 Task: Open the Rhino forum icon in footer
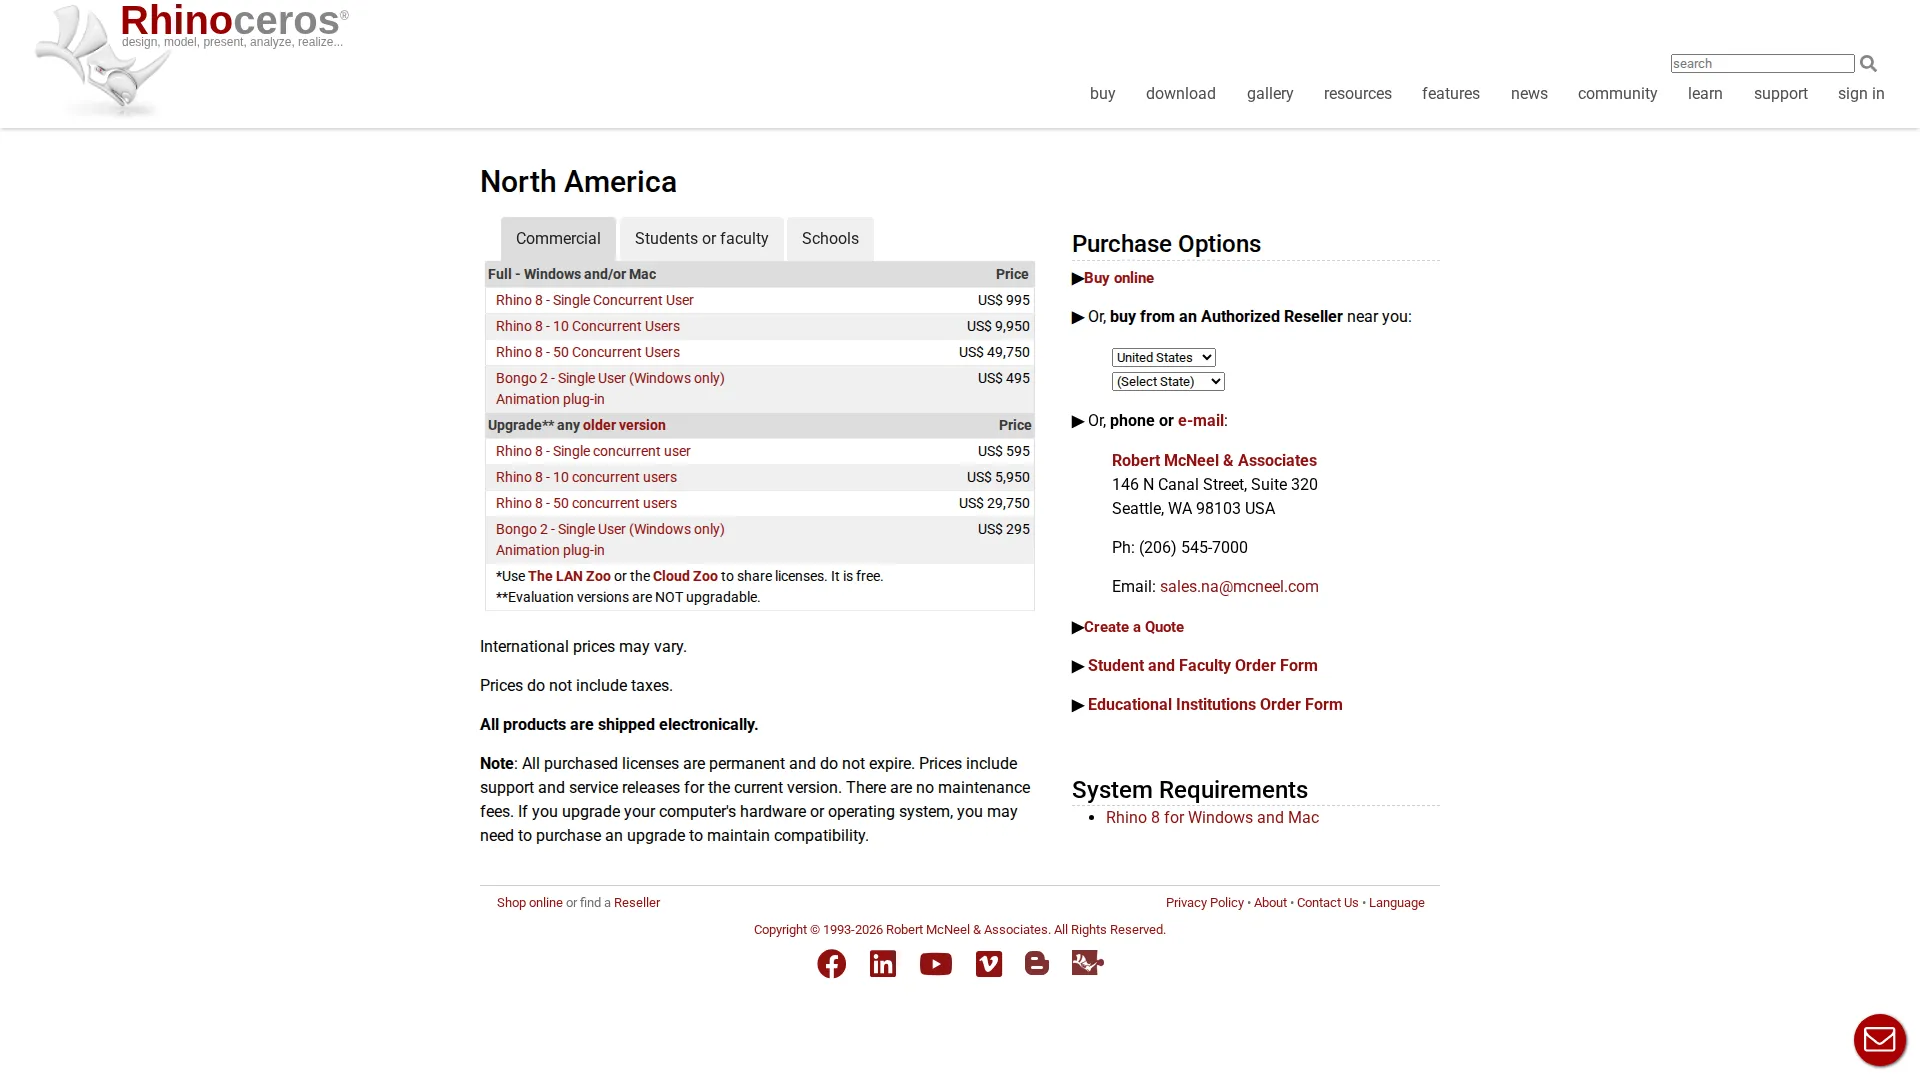1088,963
